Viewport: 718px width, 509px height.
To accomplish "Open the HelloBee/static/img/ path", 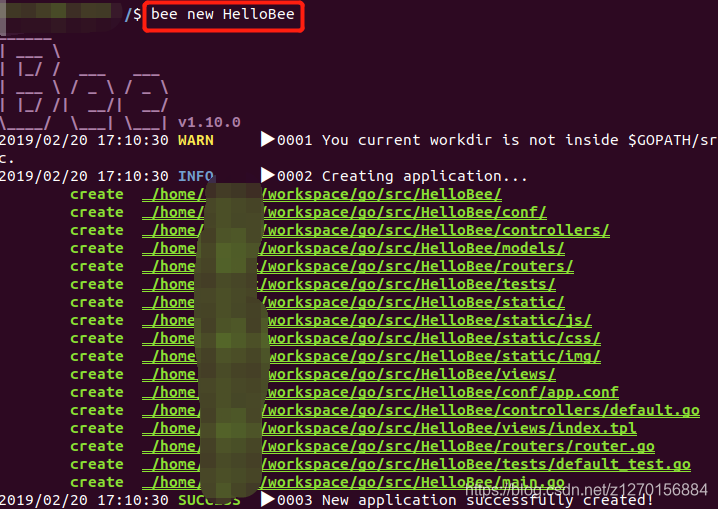I will click(x=371, y=356).
